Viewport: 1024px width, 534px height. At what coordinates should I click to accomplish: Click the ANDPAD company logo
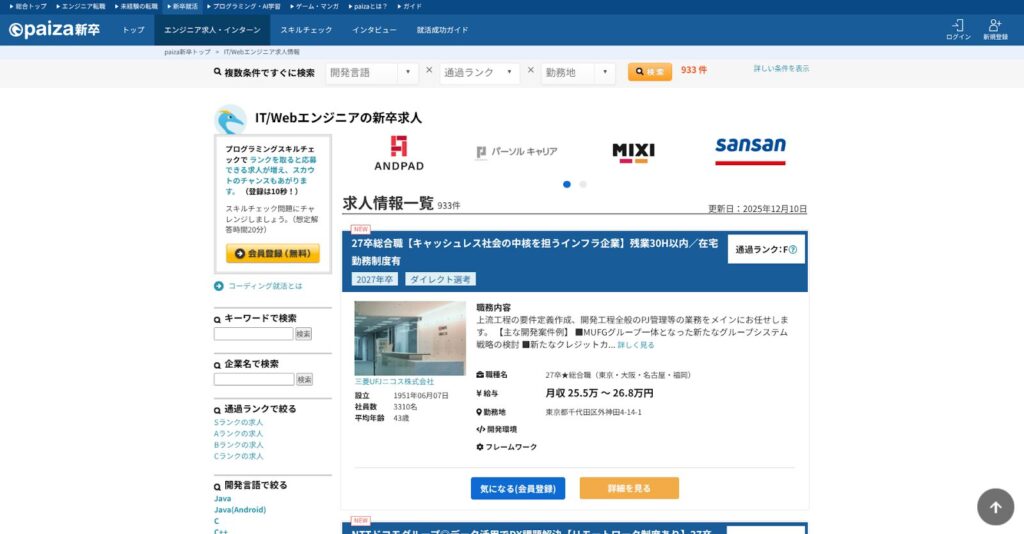(398, 152)
